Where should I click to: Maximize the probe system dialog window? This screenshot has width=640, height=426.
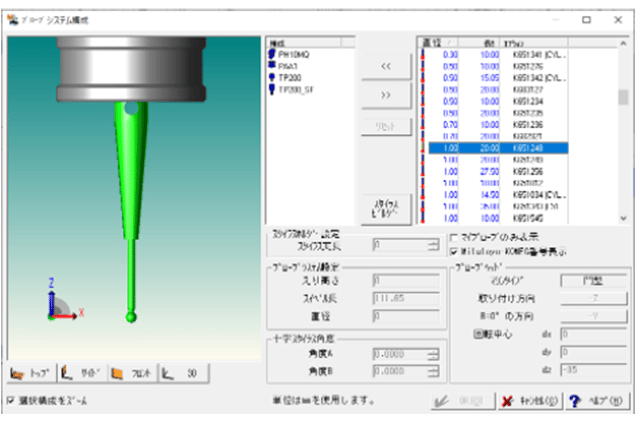586,20
